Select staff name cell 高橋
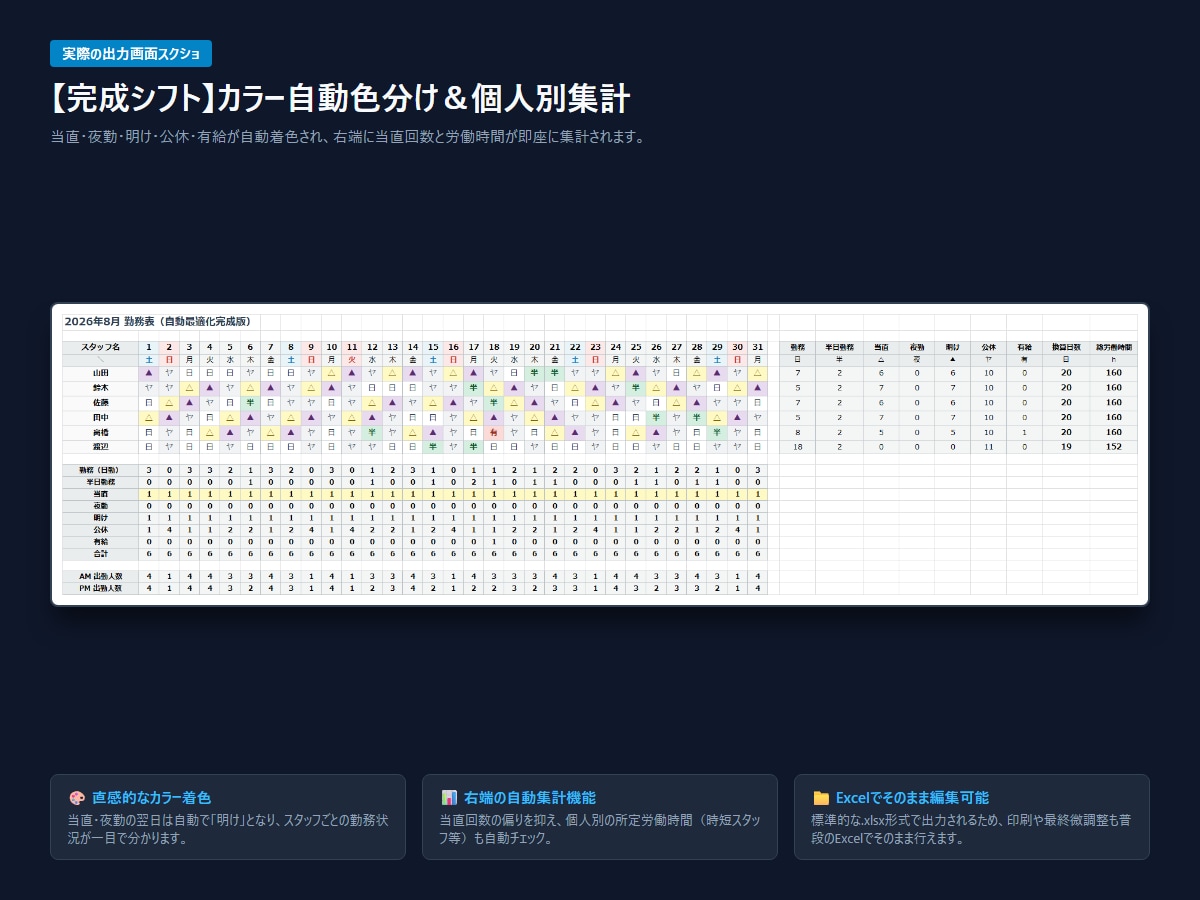Viewport: 1200px width, 900px height. [100, 432]
